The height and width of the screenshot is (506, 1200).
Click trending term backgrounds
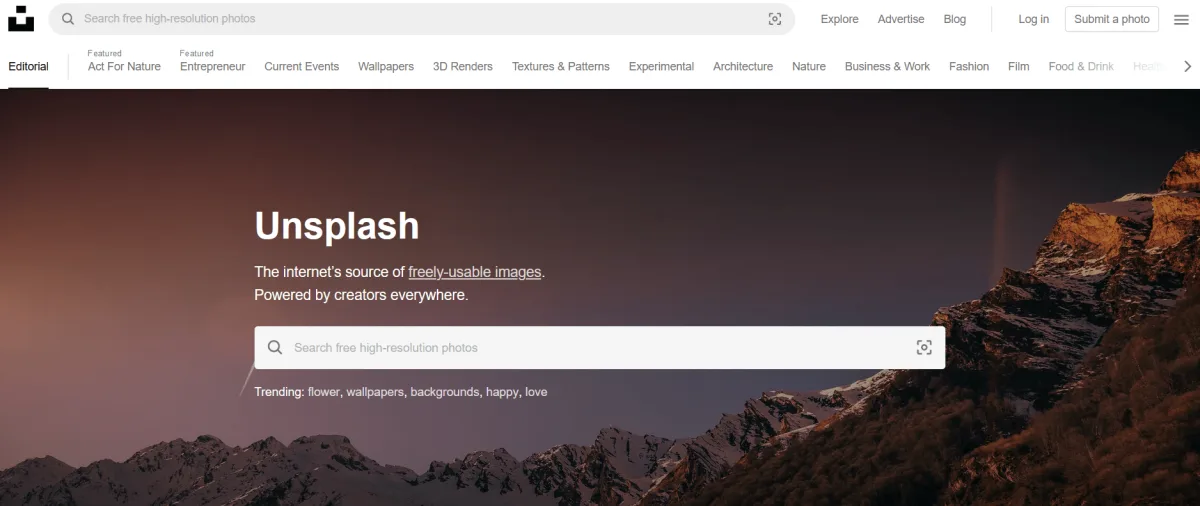pos(445,392)
